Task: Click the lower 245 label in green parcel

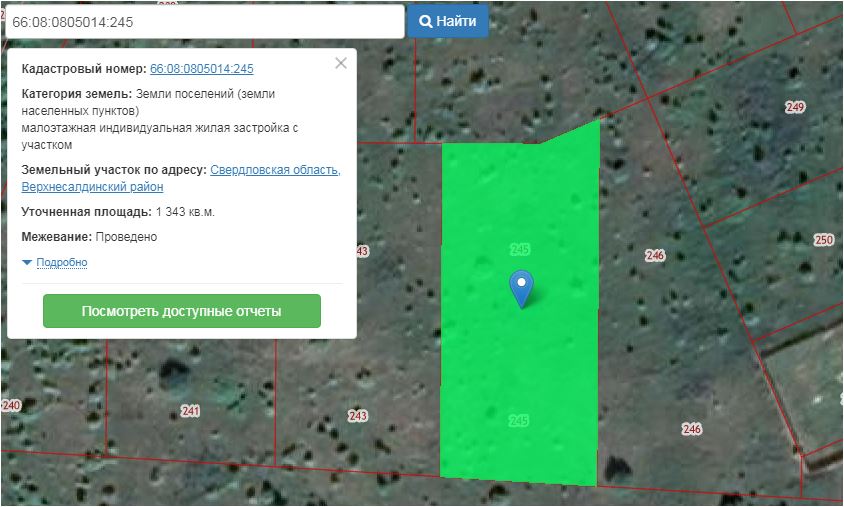Action: click(x=518, y=420)
